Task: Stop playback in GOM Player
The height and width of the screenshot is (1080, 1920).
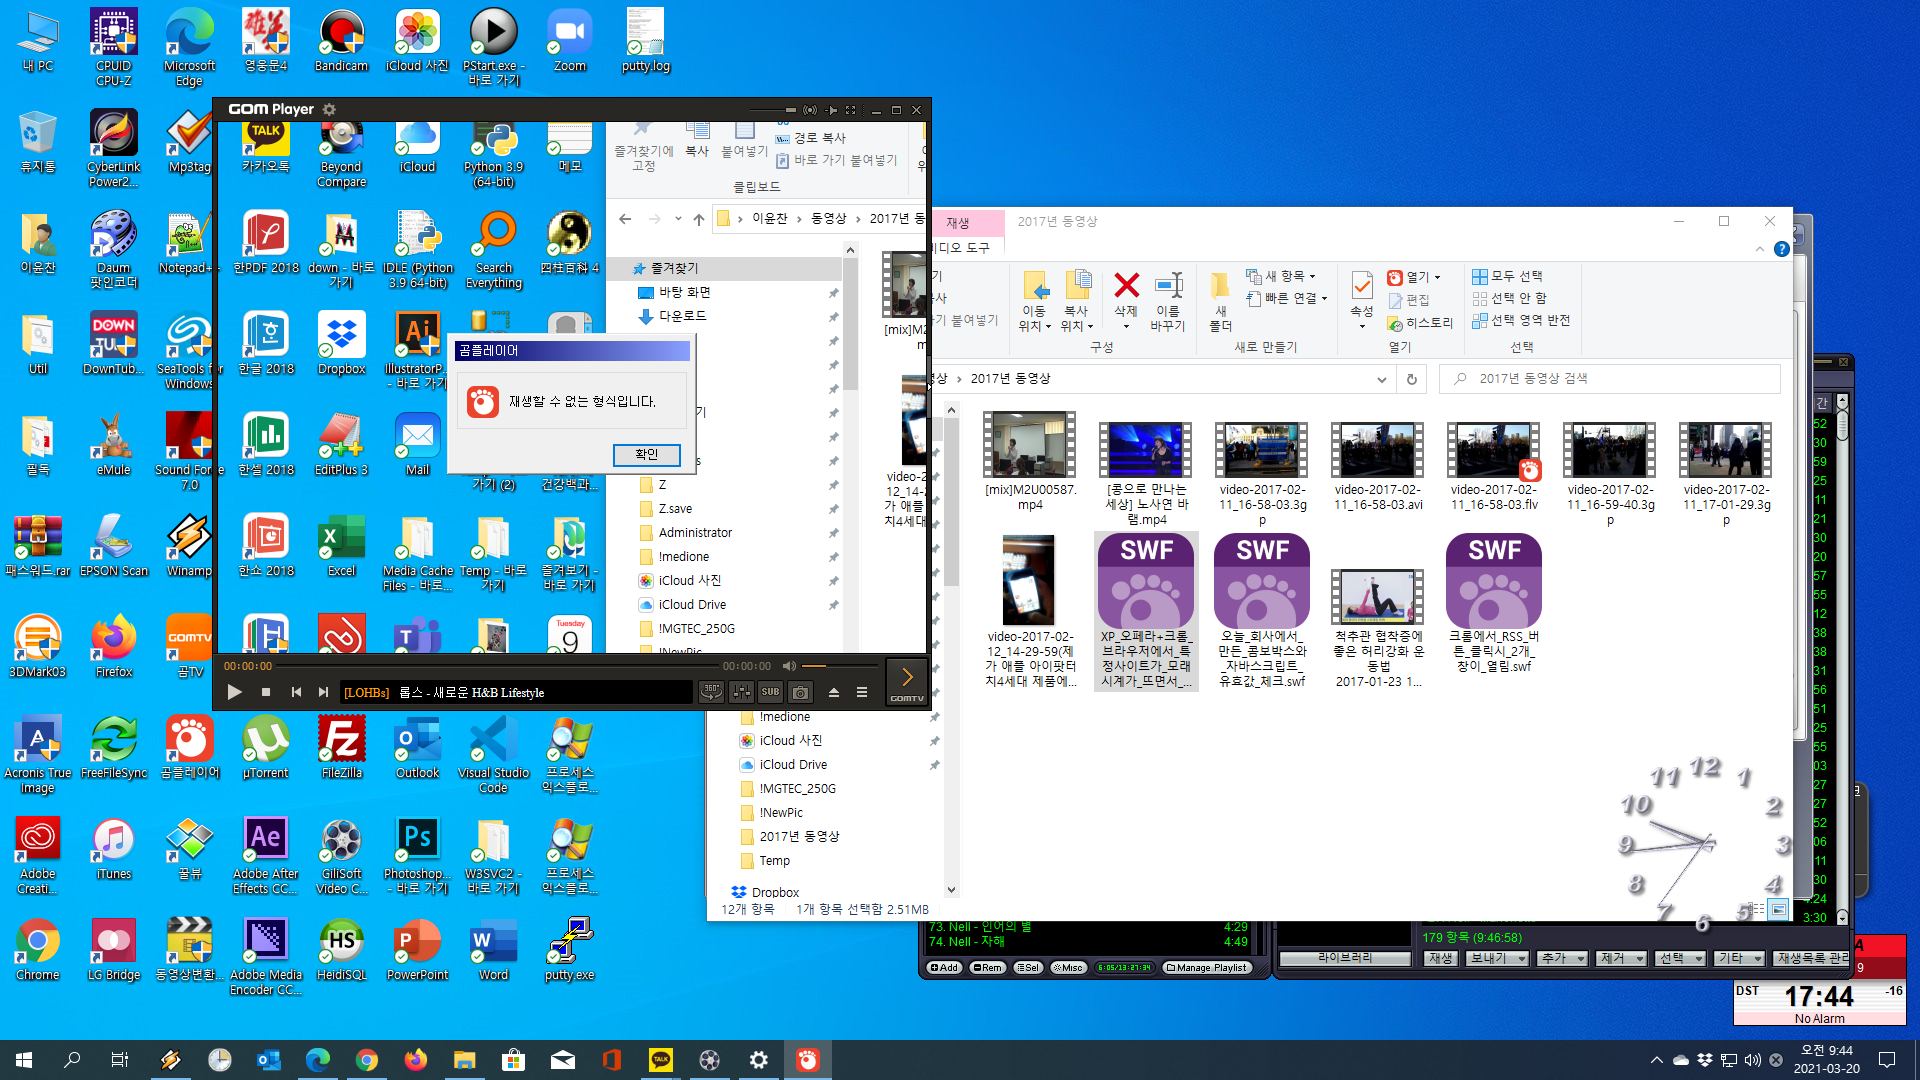Action: [x=266, y=692]
